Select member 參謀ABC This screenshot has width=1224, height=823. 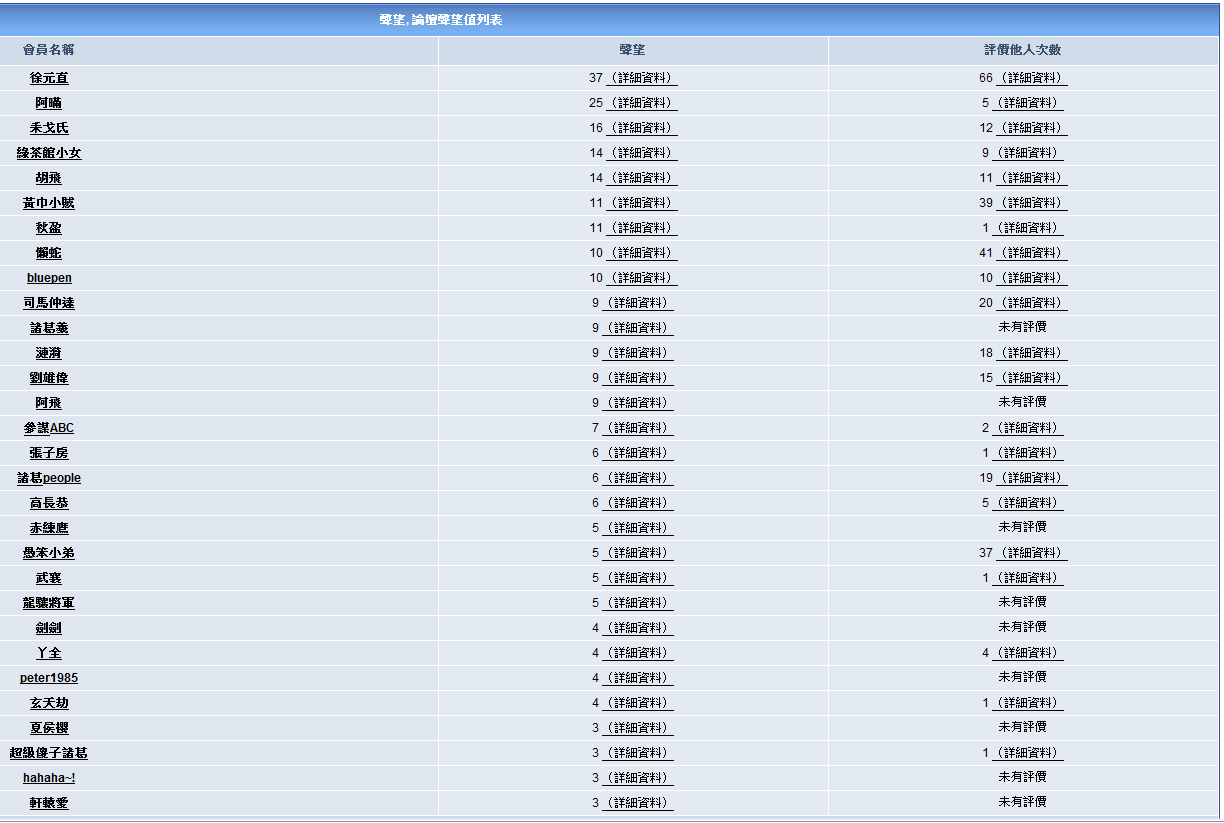[49, 428]
